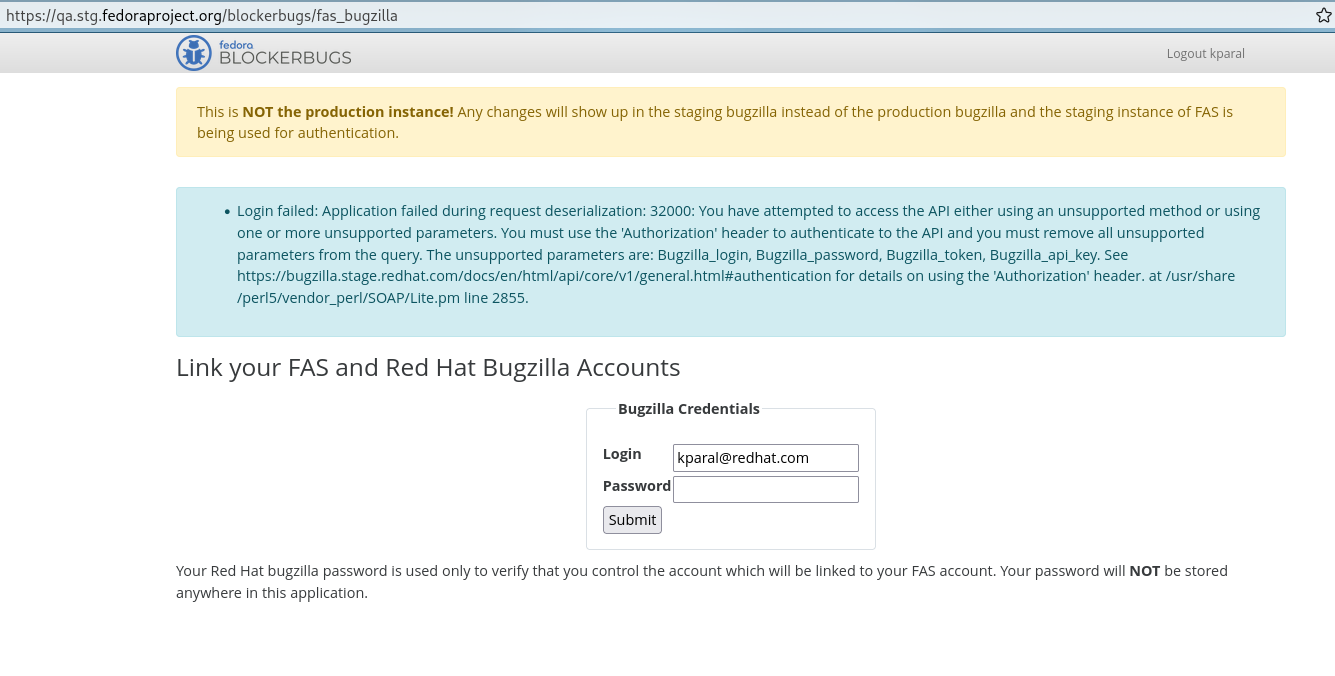Click the Fedora Blockerbugs beetle logo icon
Viewport: 1335px width, 676px height.
point(193,53)
